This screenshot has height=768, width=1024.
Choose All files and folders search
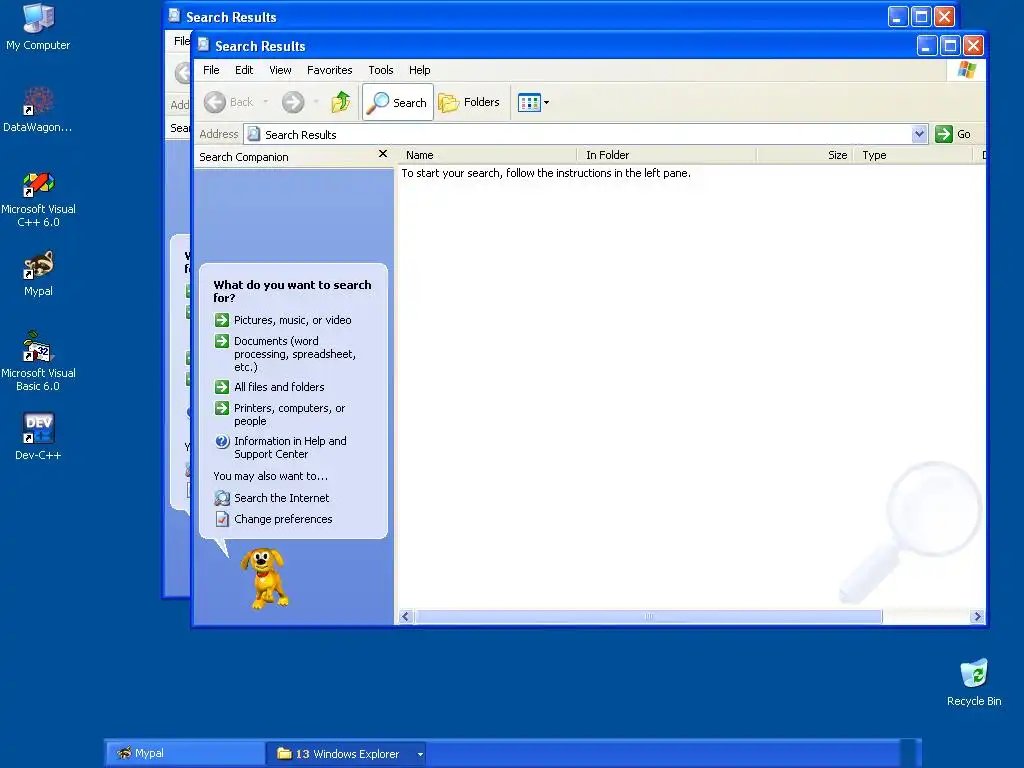coord(279,387)
